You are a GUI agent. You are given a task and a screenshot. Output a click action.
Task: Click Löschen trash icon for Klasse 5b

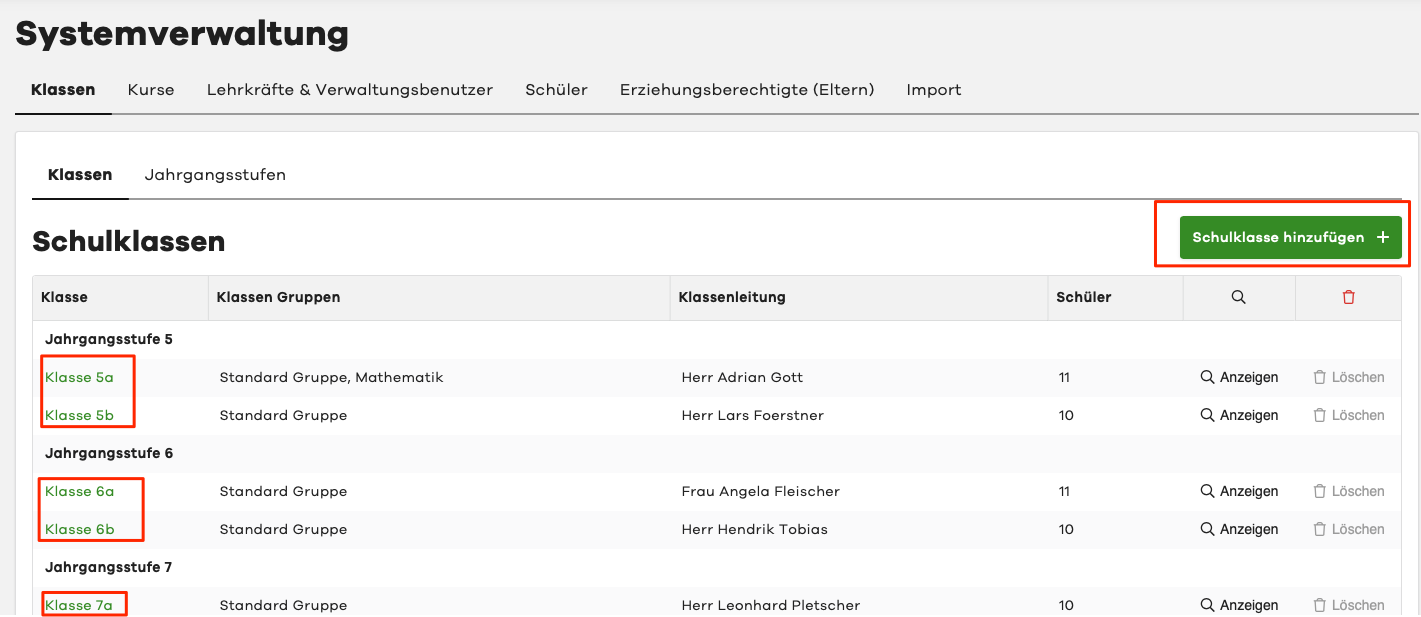(1319, 415)
